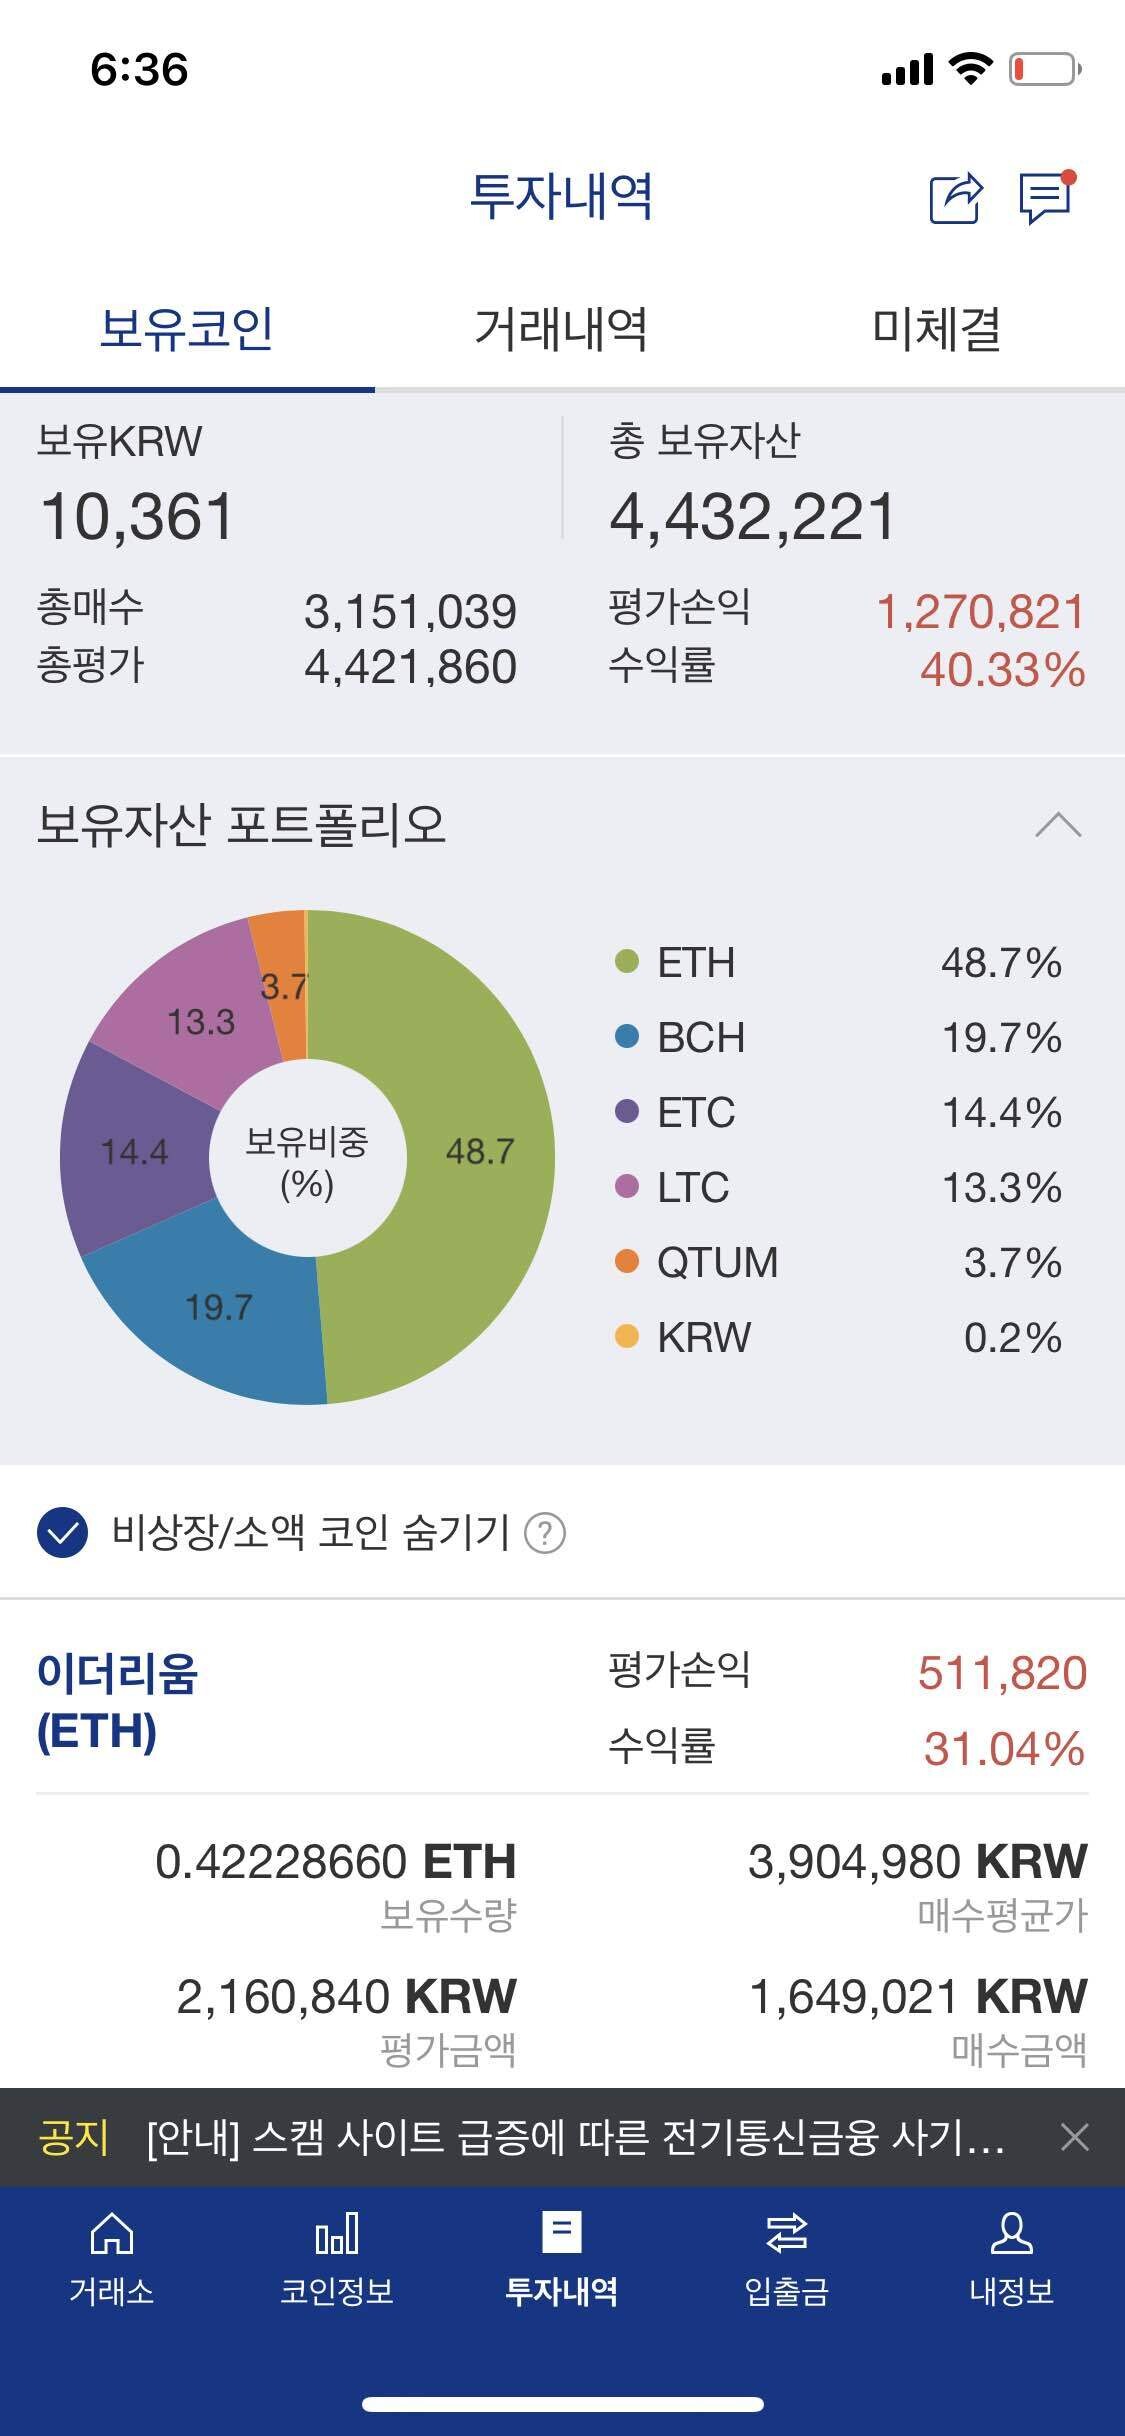Open chat with notification badge
Screen dimensions: 1125x2436
tap(1043, 196)
